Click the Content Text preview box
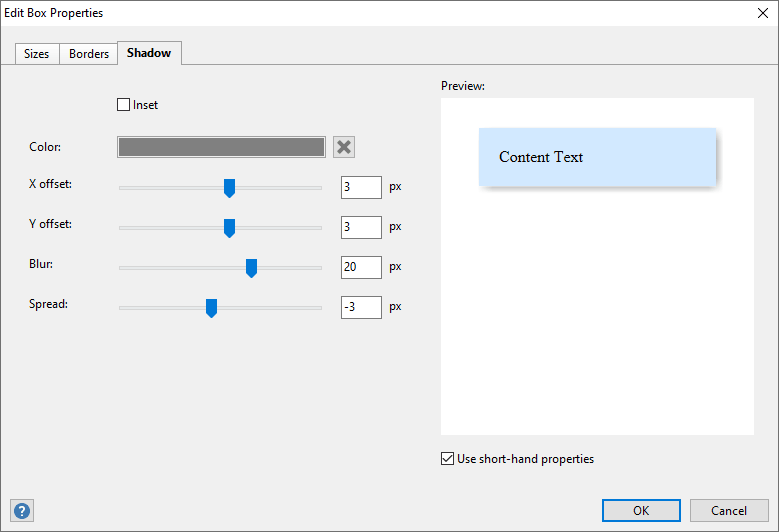 pos(597,157)
